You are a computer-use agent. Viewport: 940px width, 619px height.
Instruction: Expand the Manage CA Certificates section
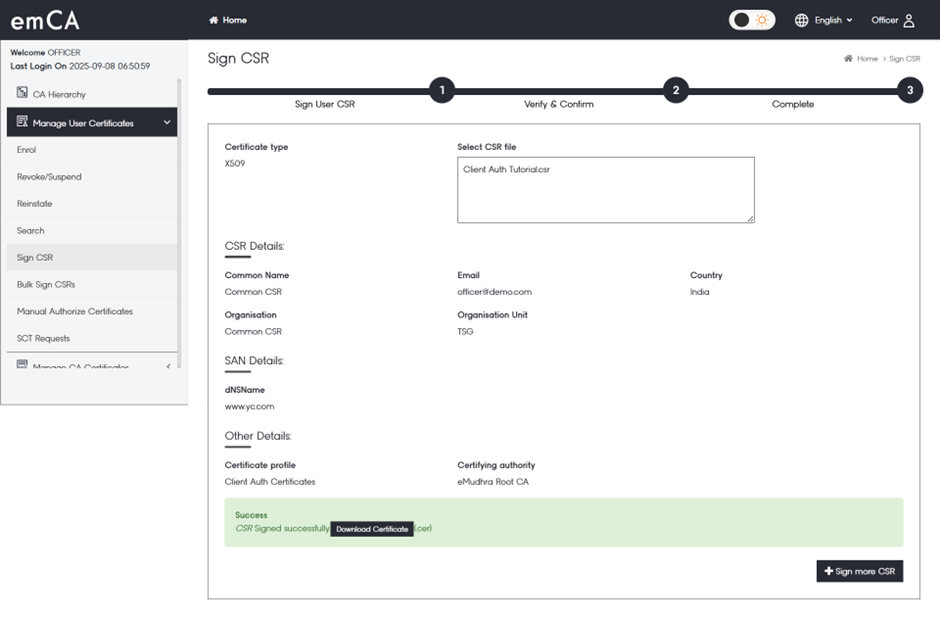tap(168, 367)
